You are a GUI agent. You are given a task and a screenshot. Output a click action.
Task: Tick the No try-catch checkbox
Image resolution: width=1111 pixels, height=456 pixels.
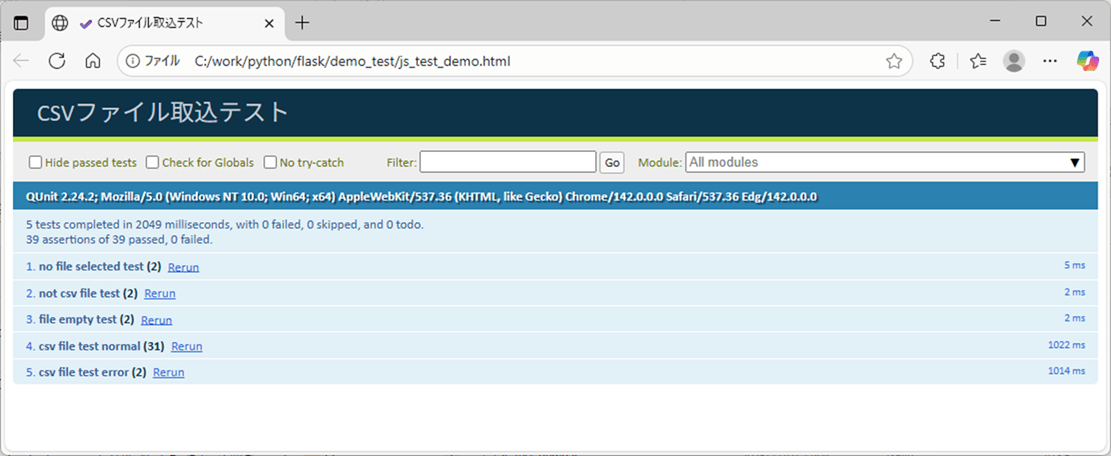(270, 163)
